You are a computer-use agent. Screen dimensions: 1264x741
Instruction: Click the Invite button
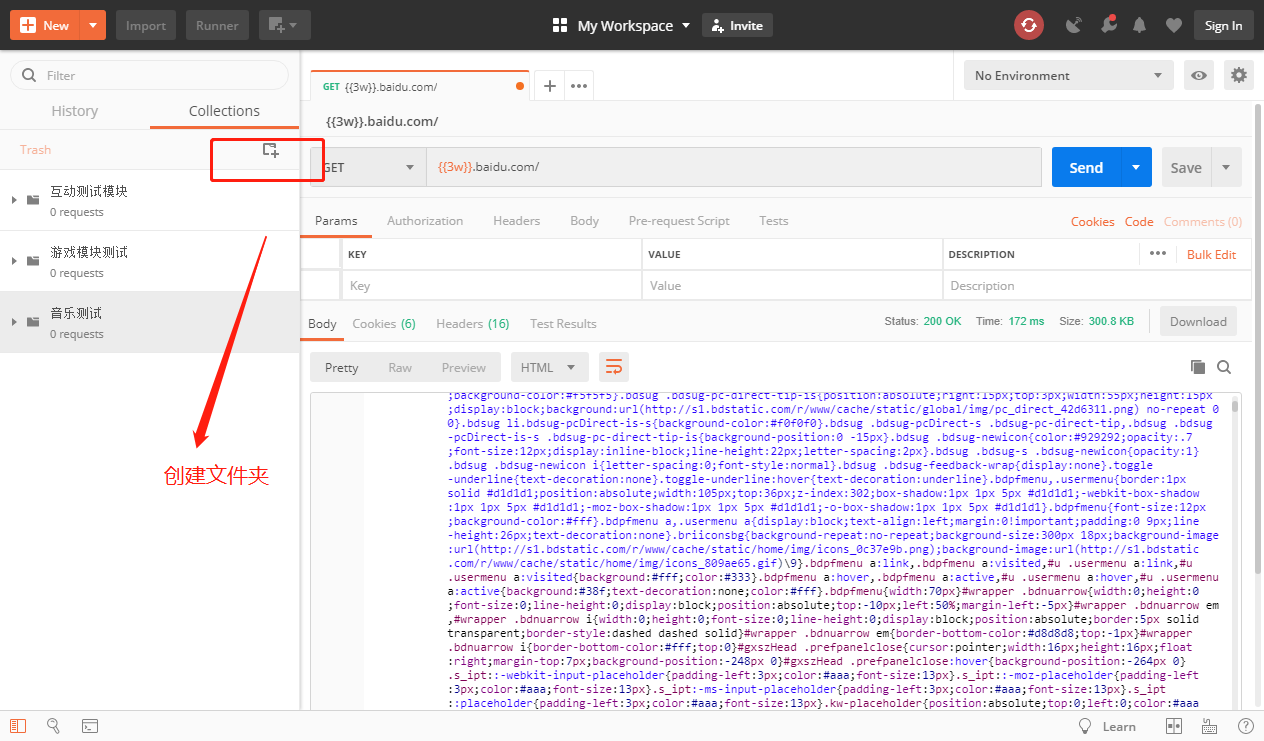click(737, 25)
